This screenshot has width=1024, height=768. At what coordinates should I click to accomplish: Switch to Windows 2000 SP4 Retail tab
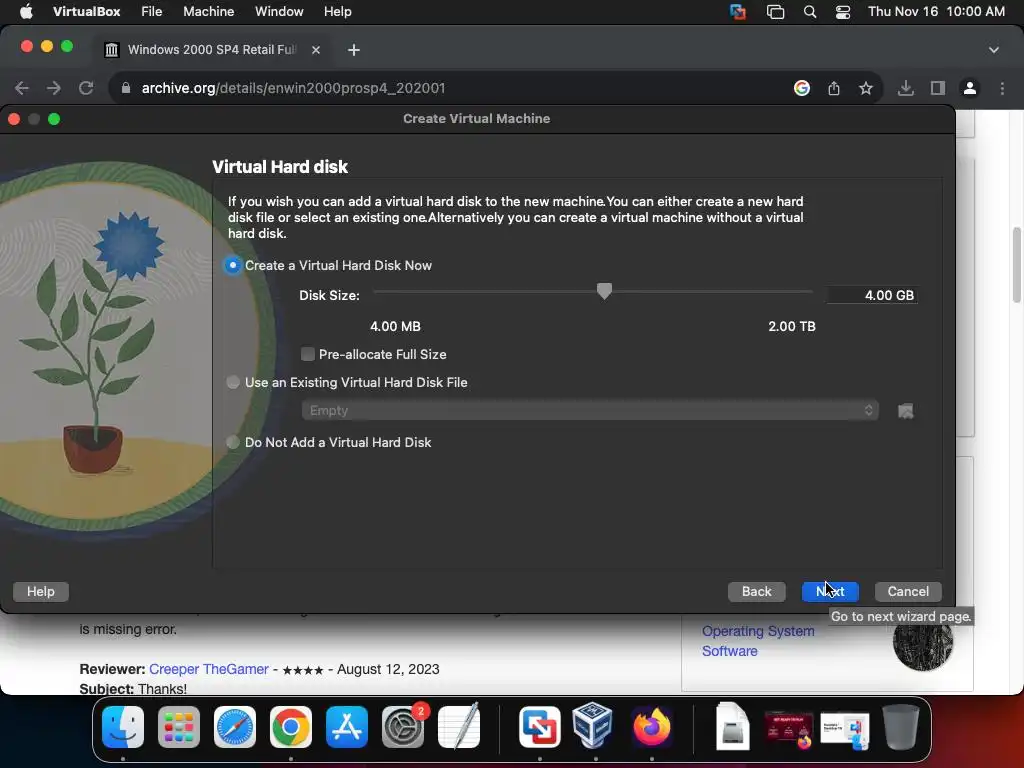click(212, 50)
